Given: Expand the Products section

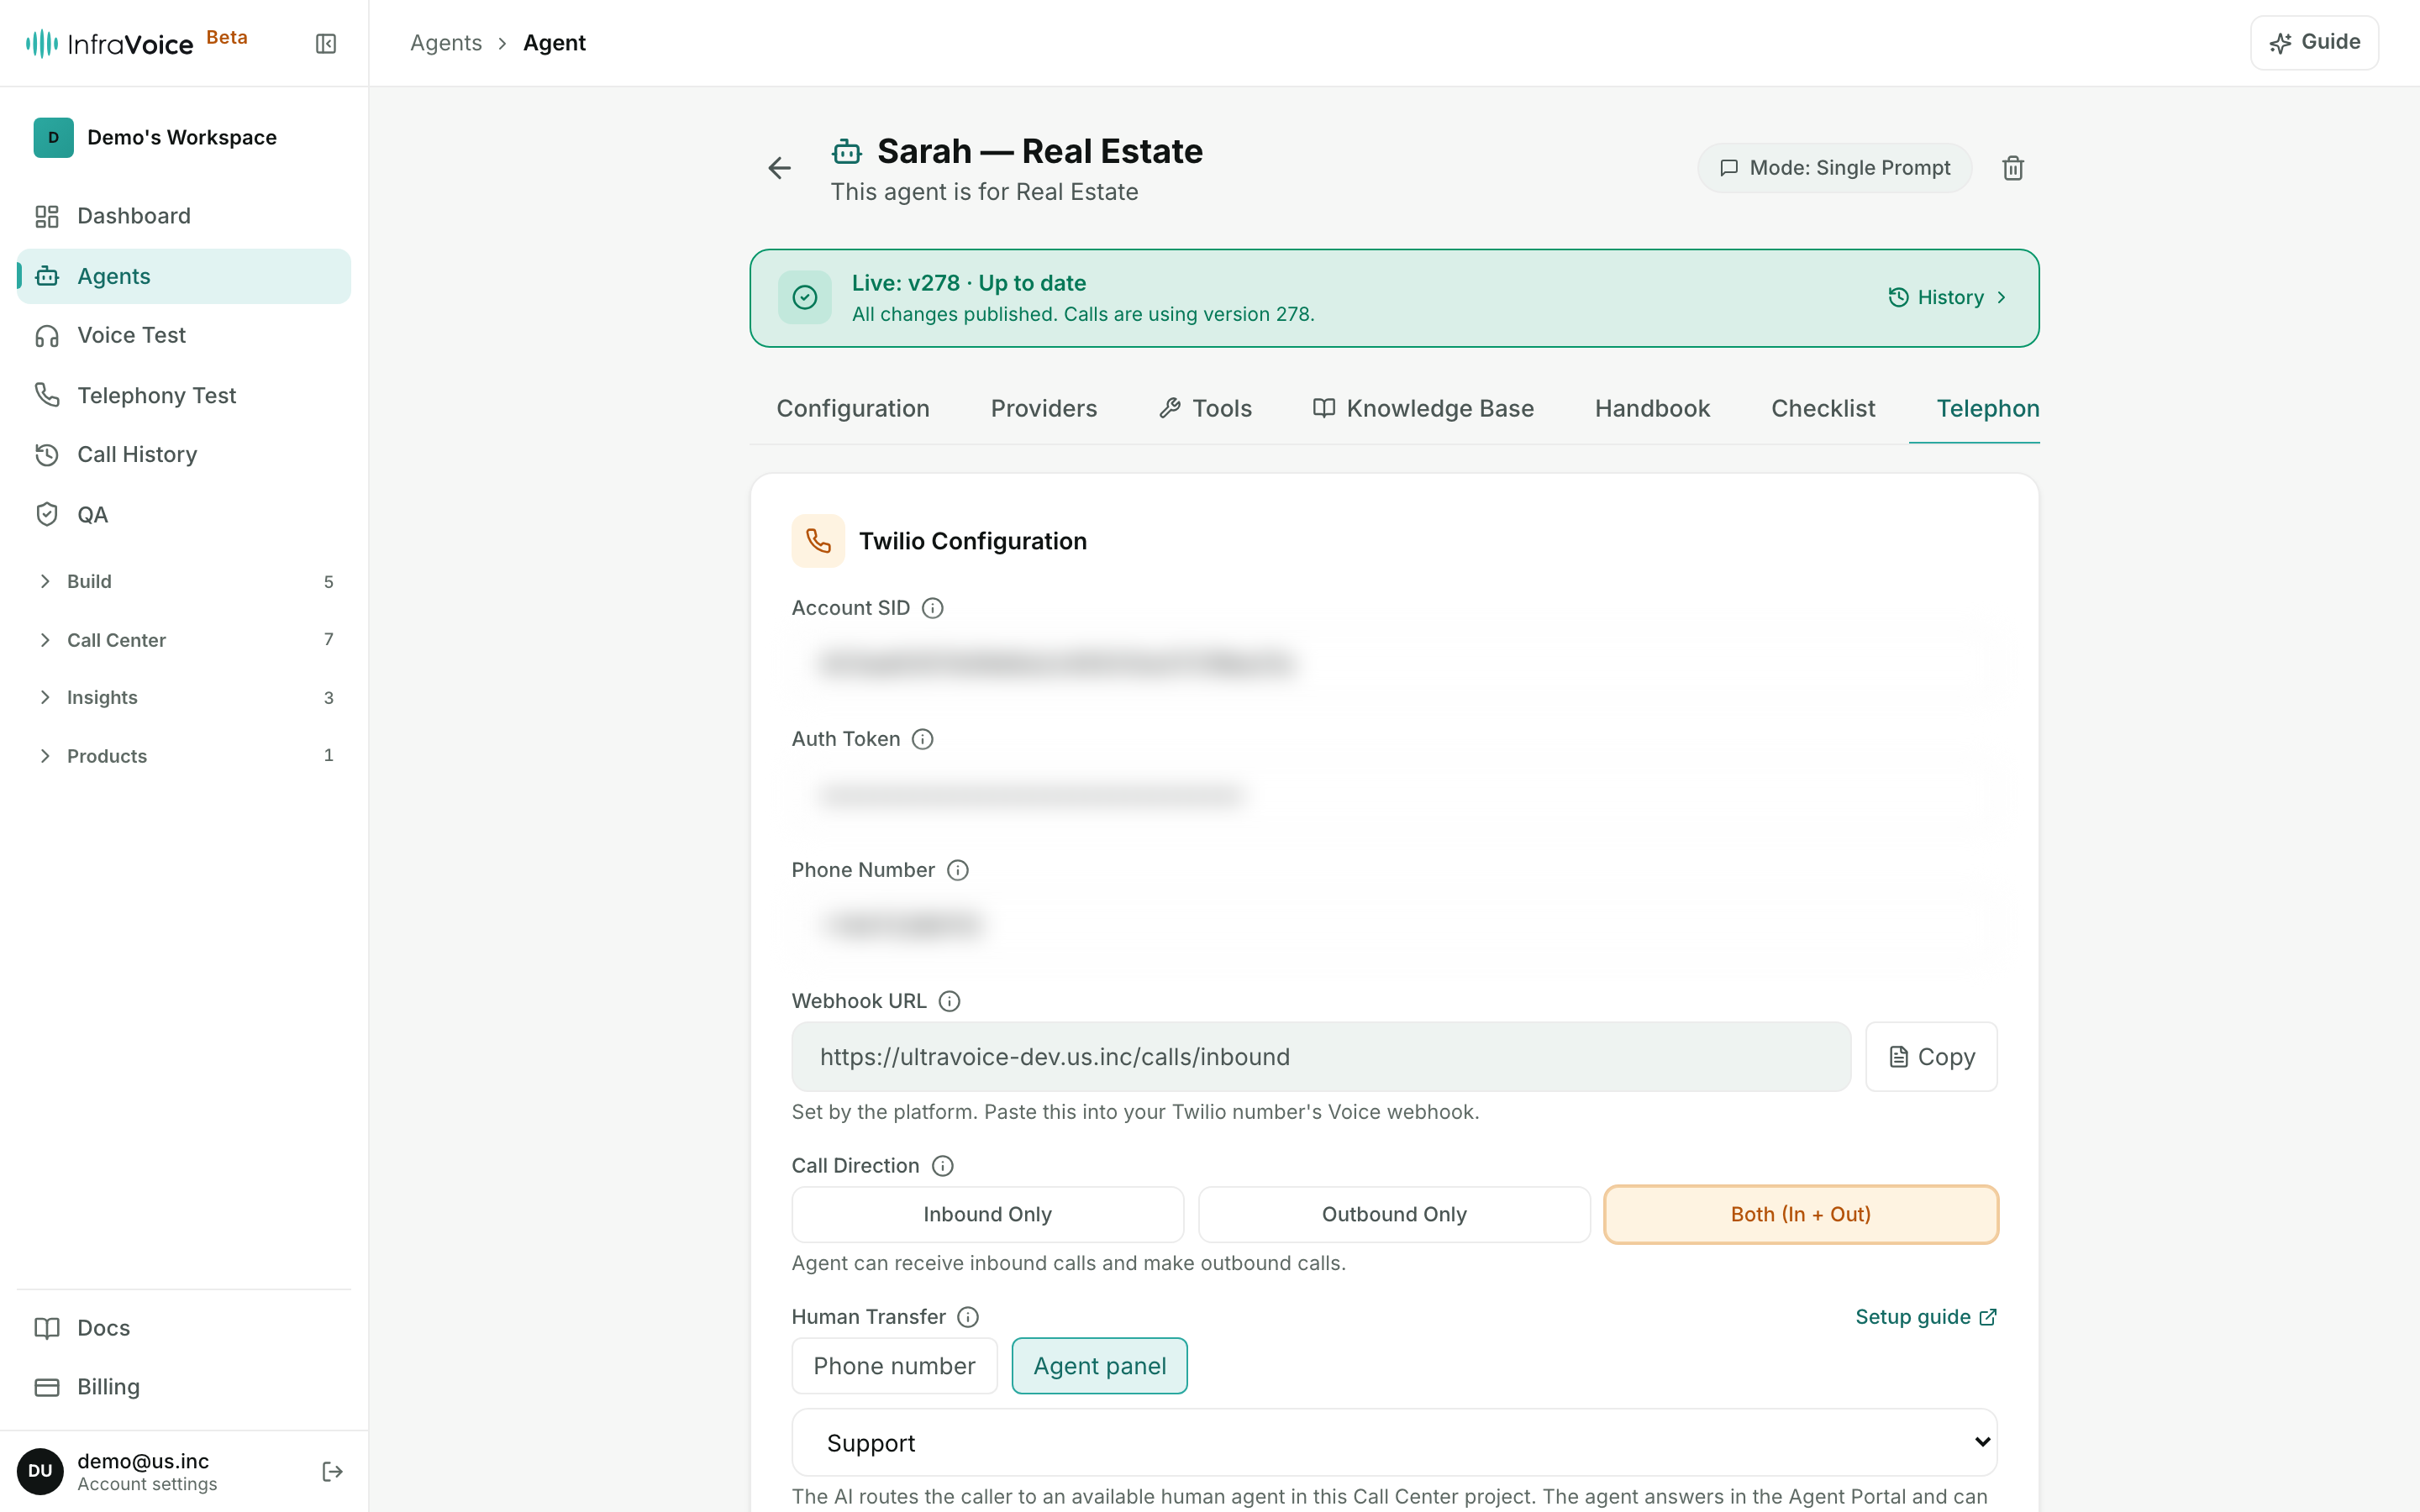Looking at the screenshot, I should (184, 756).
